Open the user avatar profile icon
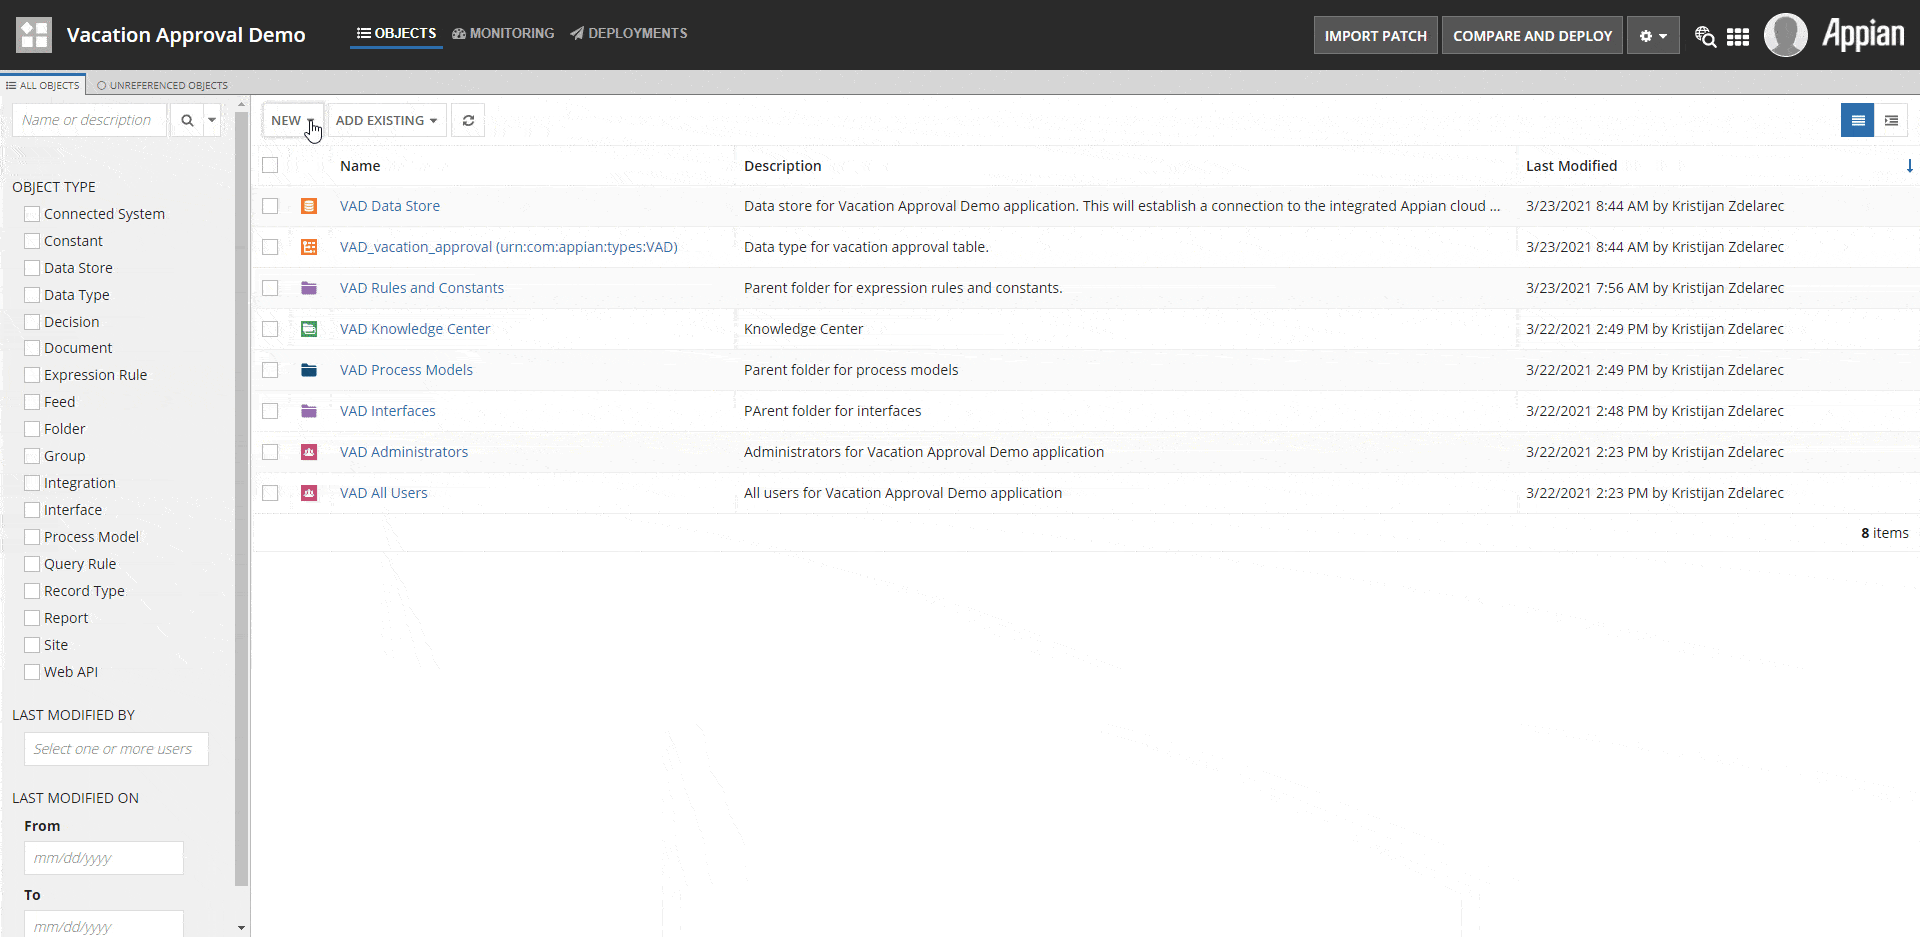 point(1786,35)
